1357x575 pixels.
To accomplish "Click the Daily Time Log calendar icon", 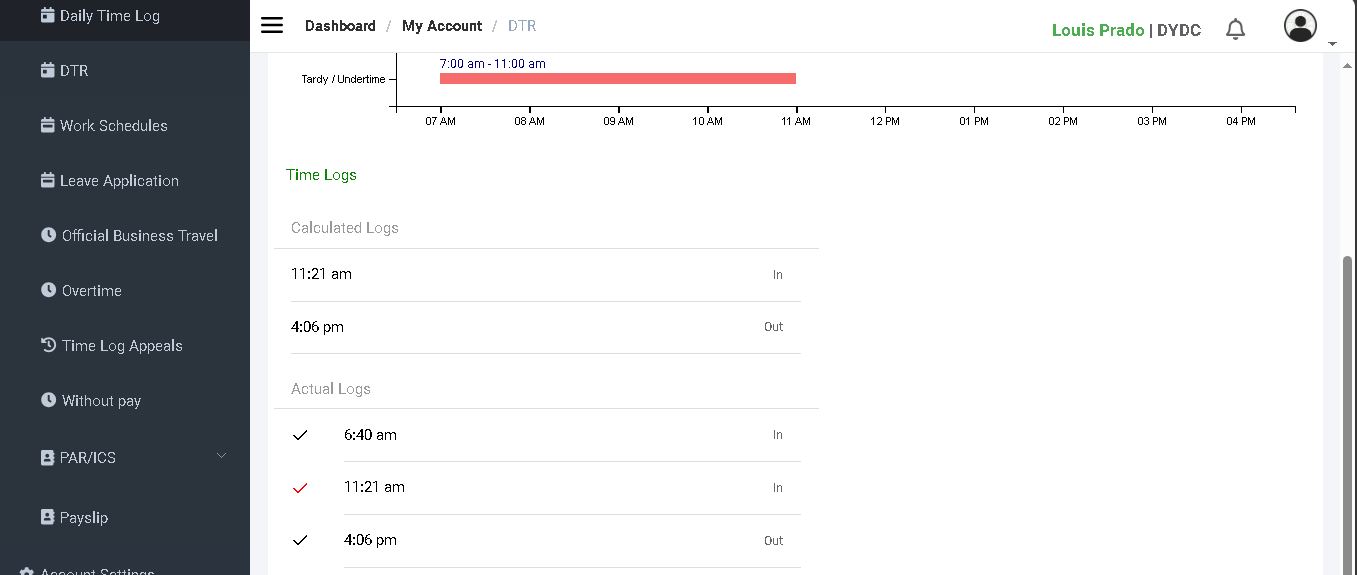I will point(47,15).
